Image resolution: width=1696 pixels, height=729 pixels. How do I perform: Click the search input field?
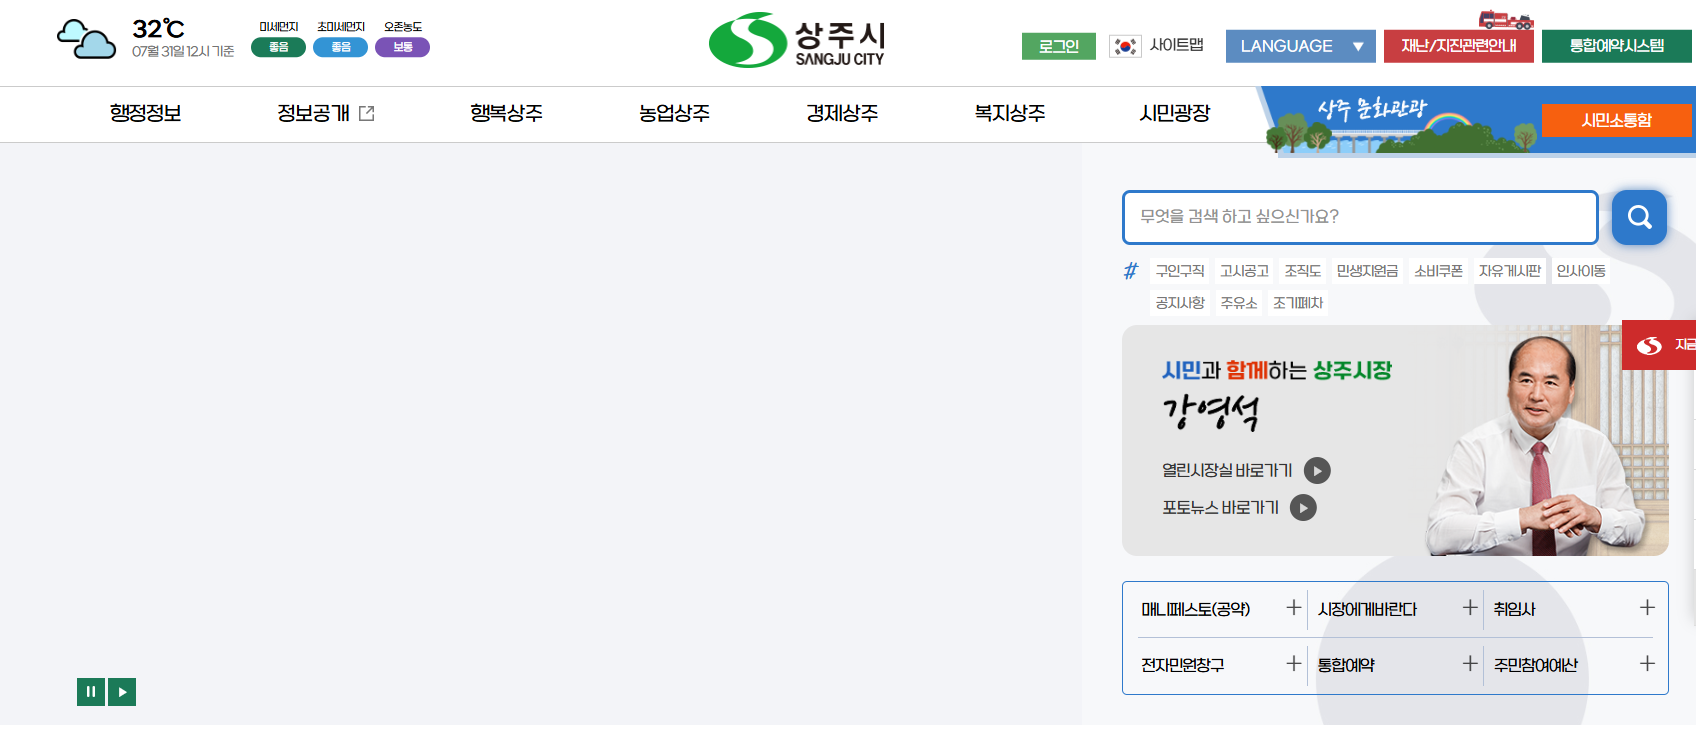click(x=1360, y=217)
